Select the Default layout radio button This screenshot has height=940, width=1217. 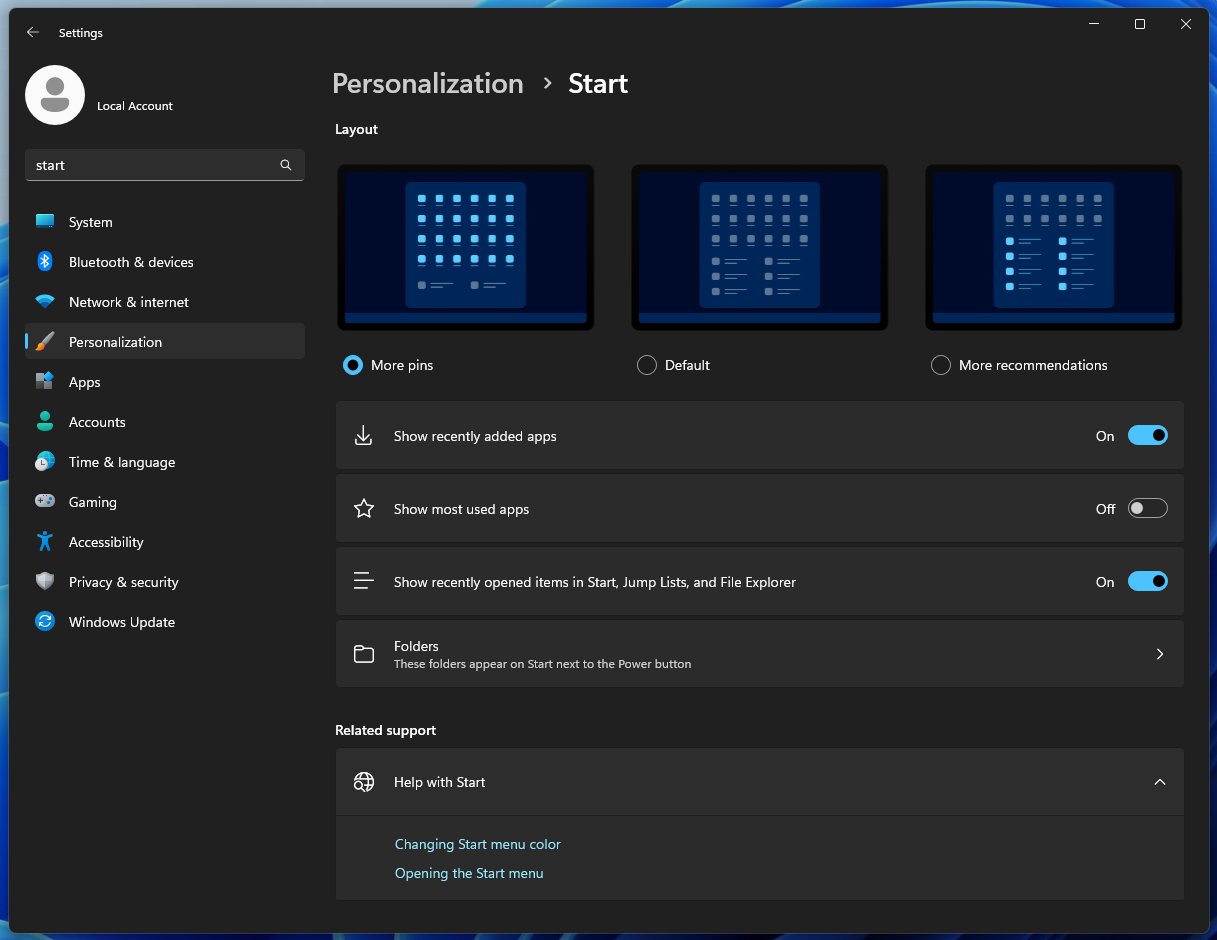click(646, 365)
